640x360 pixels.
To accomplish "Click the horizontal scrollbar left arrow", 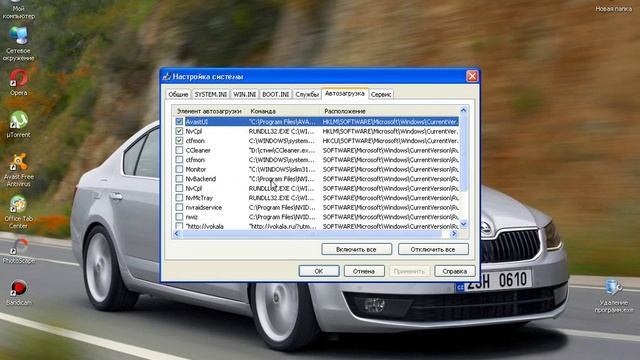I will pos(176,233).
